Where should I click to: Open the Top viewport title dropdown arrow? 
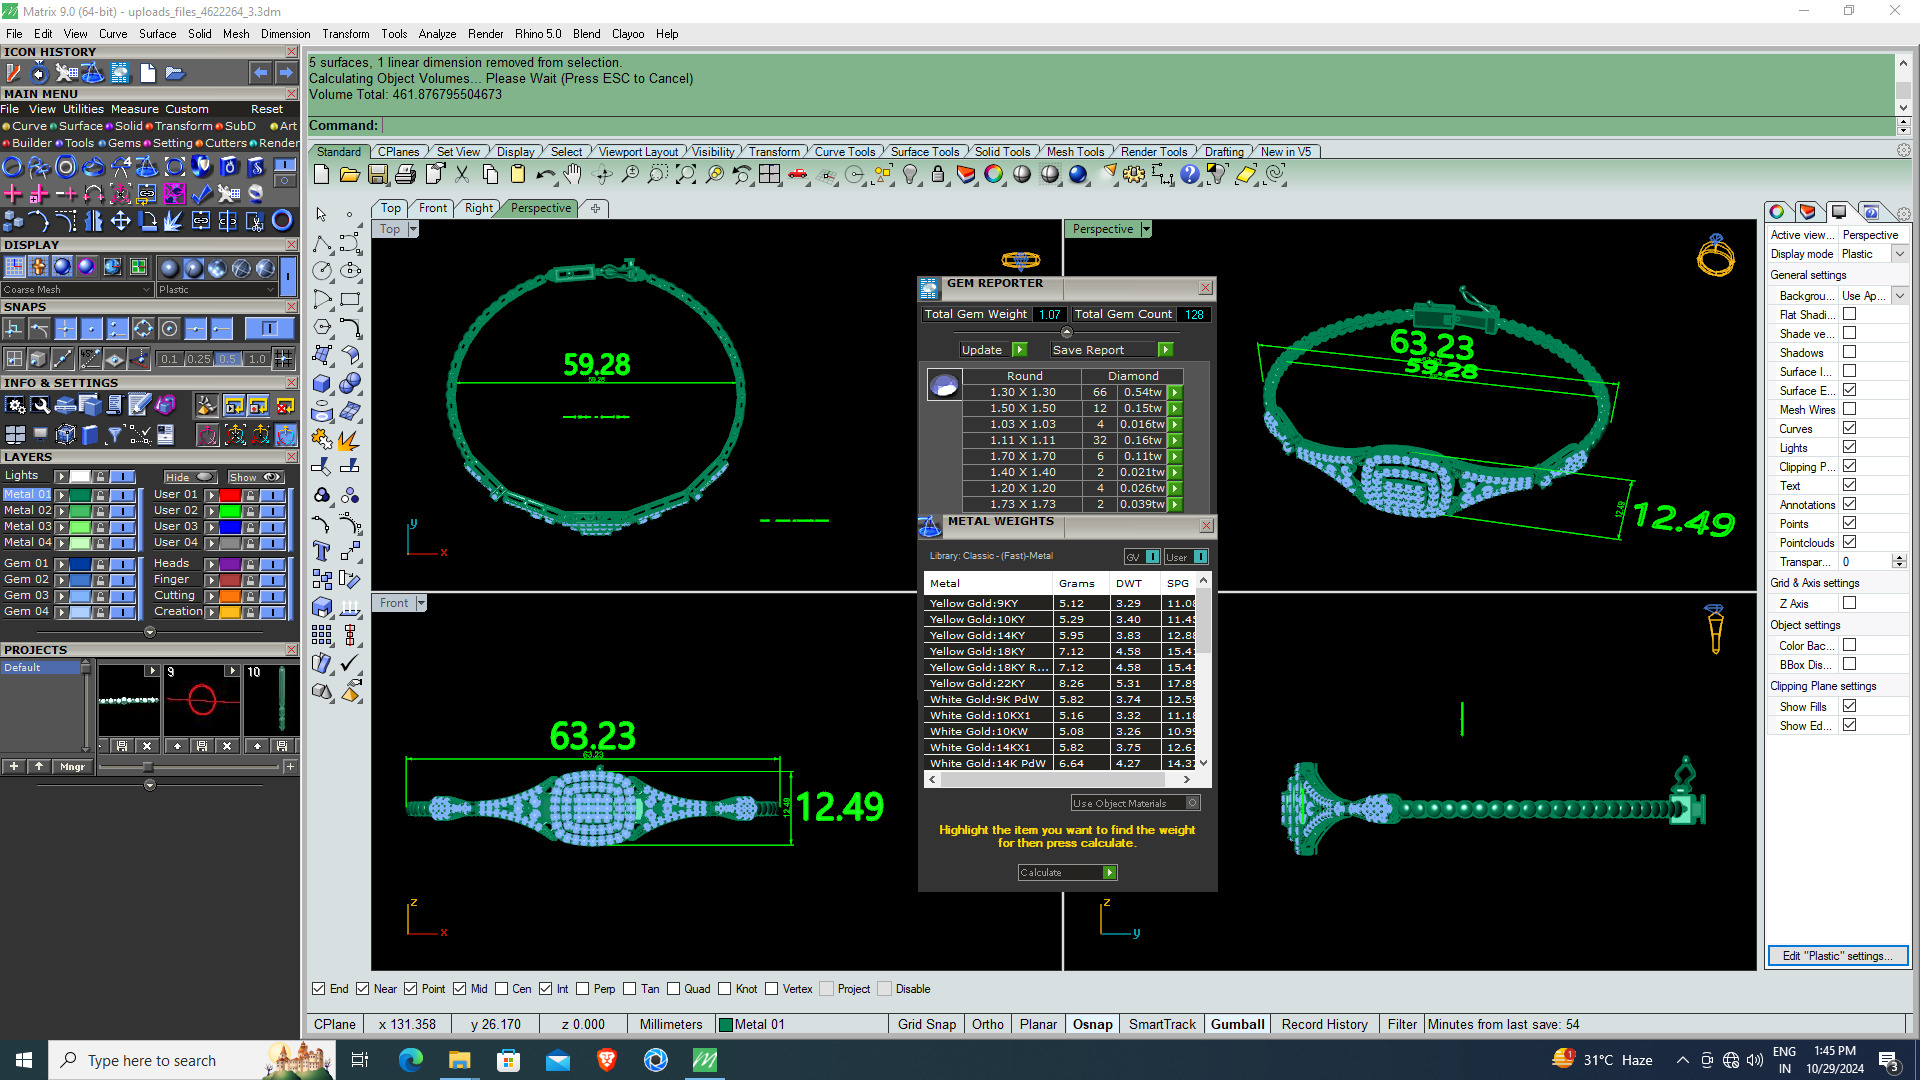[x=413, y=229]
